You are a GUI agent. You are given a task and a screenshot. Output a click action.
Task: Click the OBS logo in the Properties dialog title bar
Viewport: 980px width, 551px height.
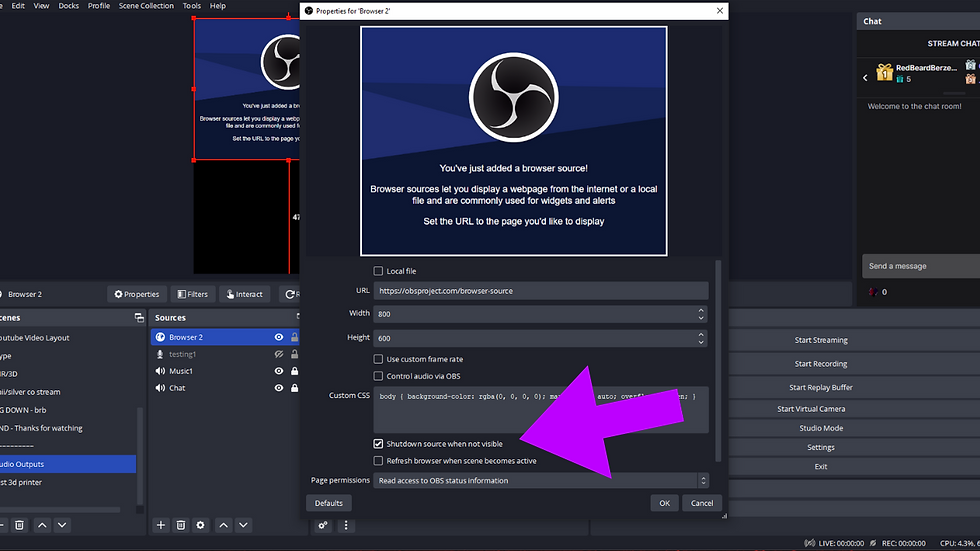pyautogui.click(x=309, y=11)
